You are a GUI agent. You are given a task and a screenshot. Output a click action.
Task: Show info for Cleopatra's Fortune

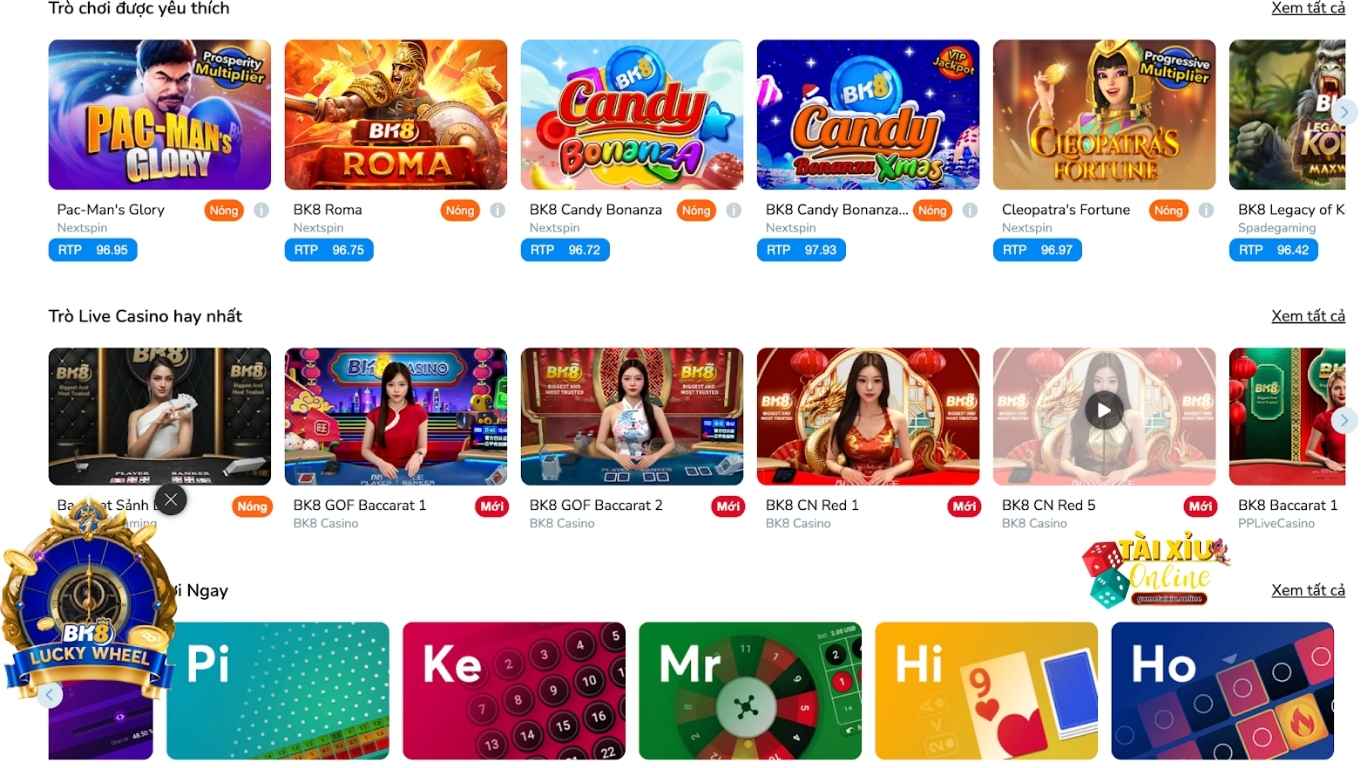[x=1205, y=211]
